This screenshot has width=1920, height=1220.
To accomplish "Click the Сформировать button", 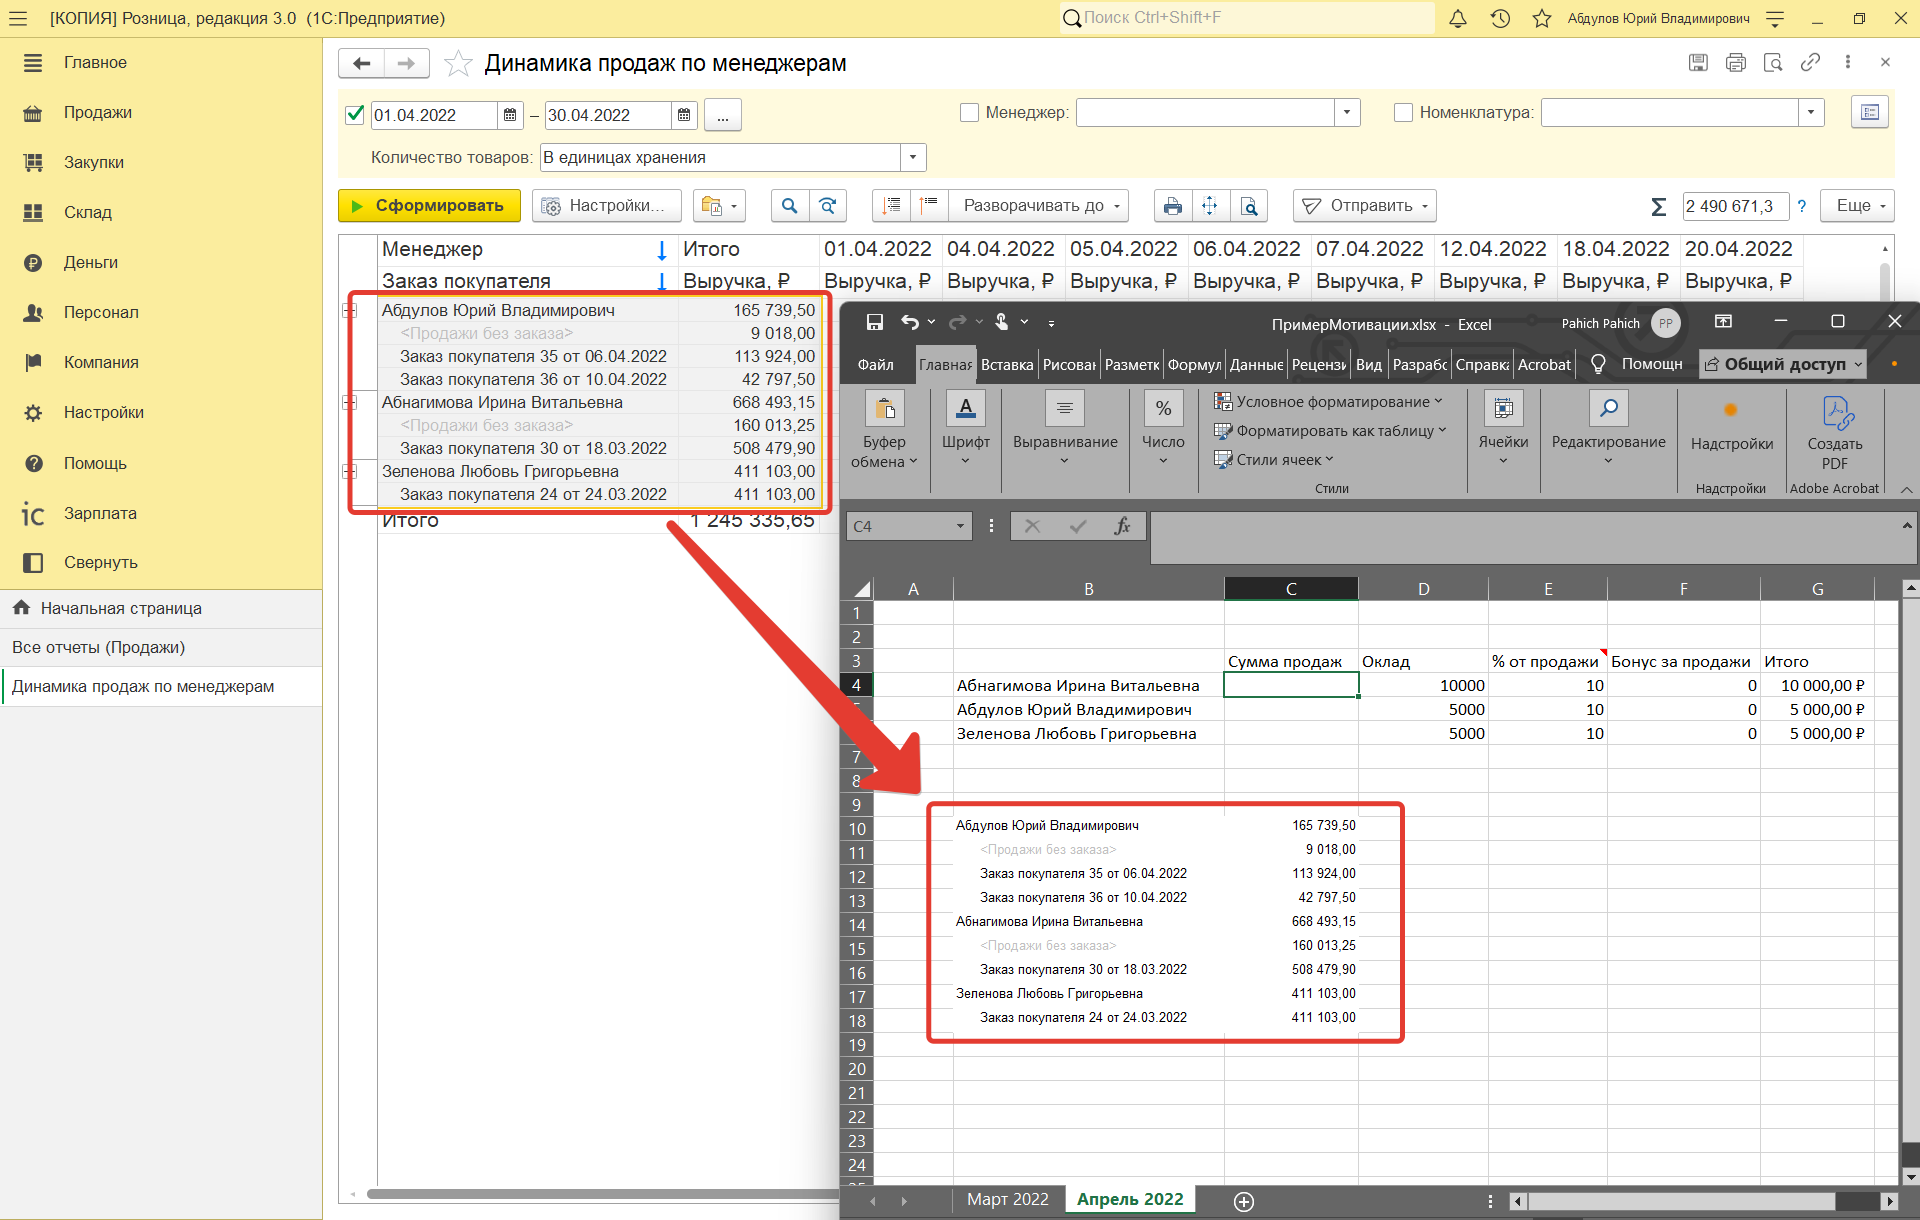I will click(429, 205).
